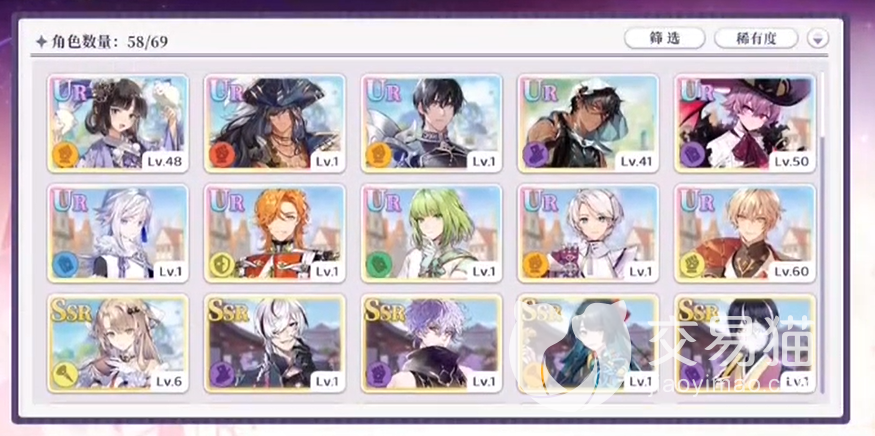This screenshot has height=436, width=875.
Task: Select the SSR card with black and white hair
Action: [275, 343]
